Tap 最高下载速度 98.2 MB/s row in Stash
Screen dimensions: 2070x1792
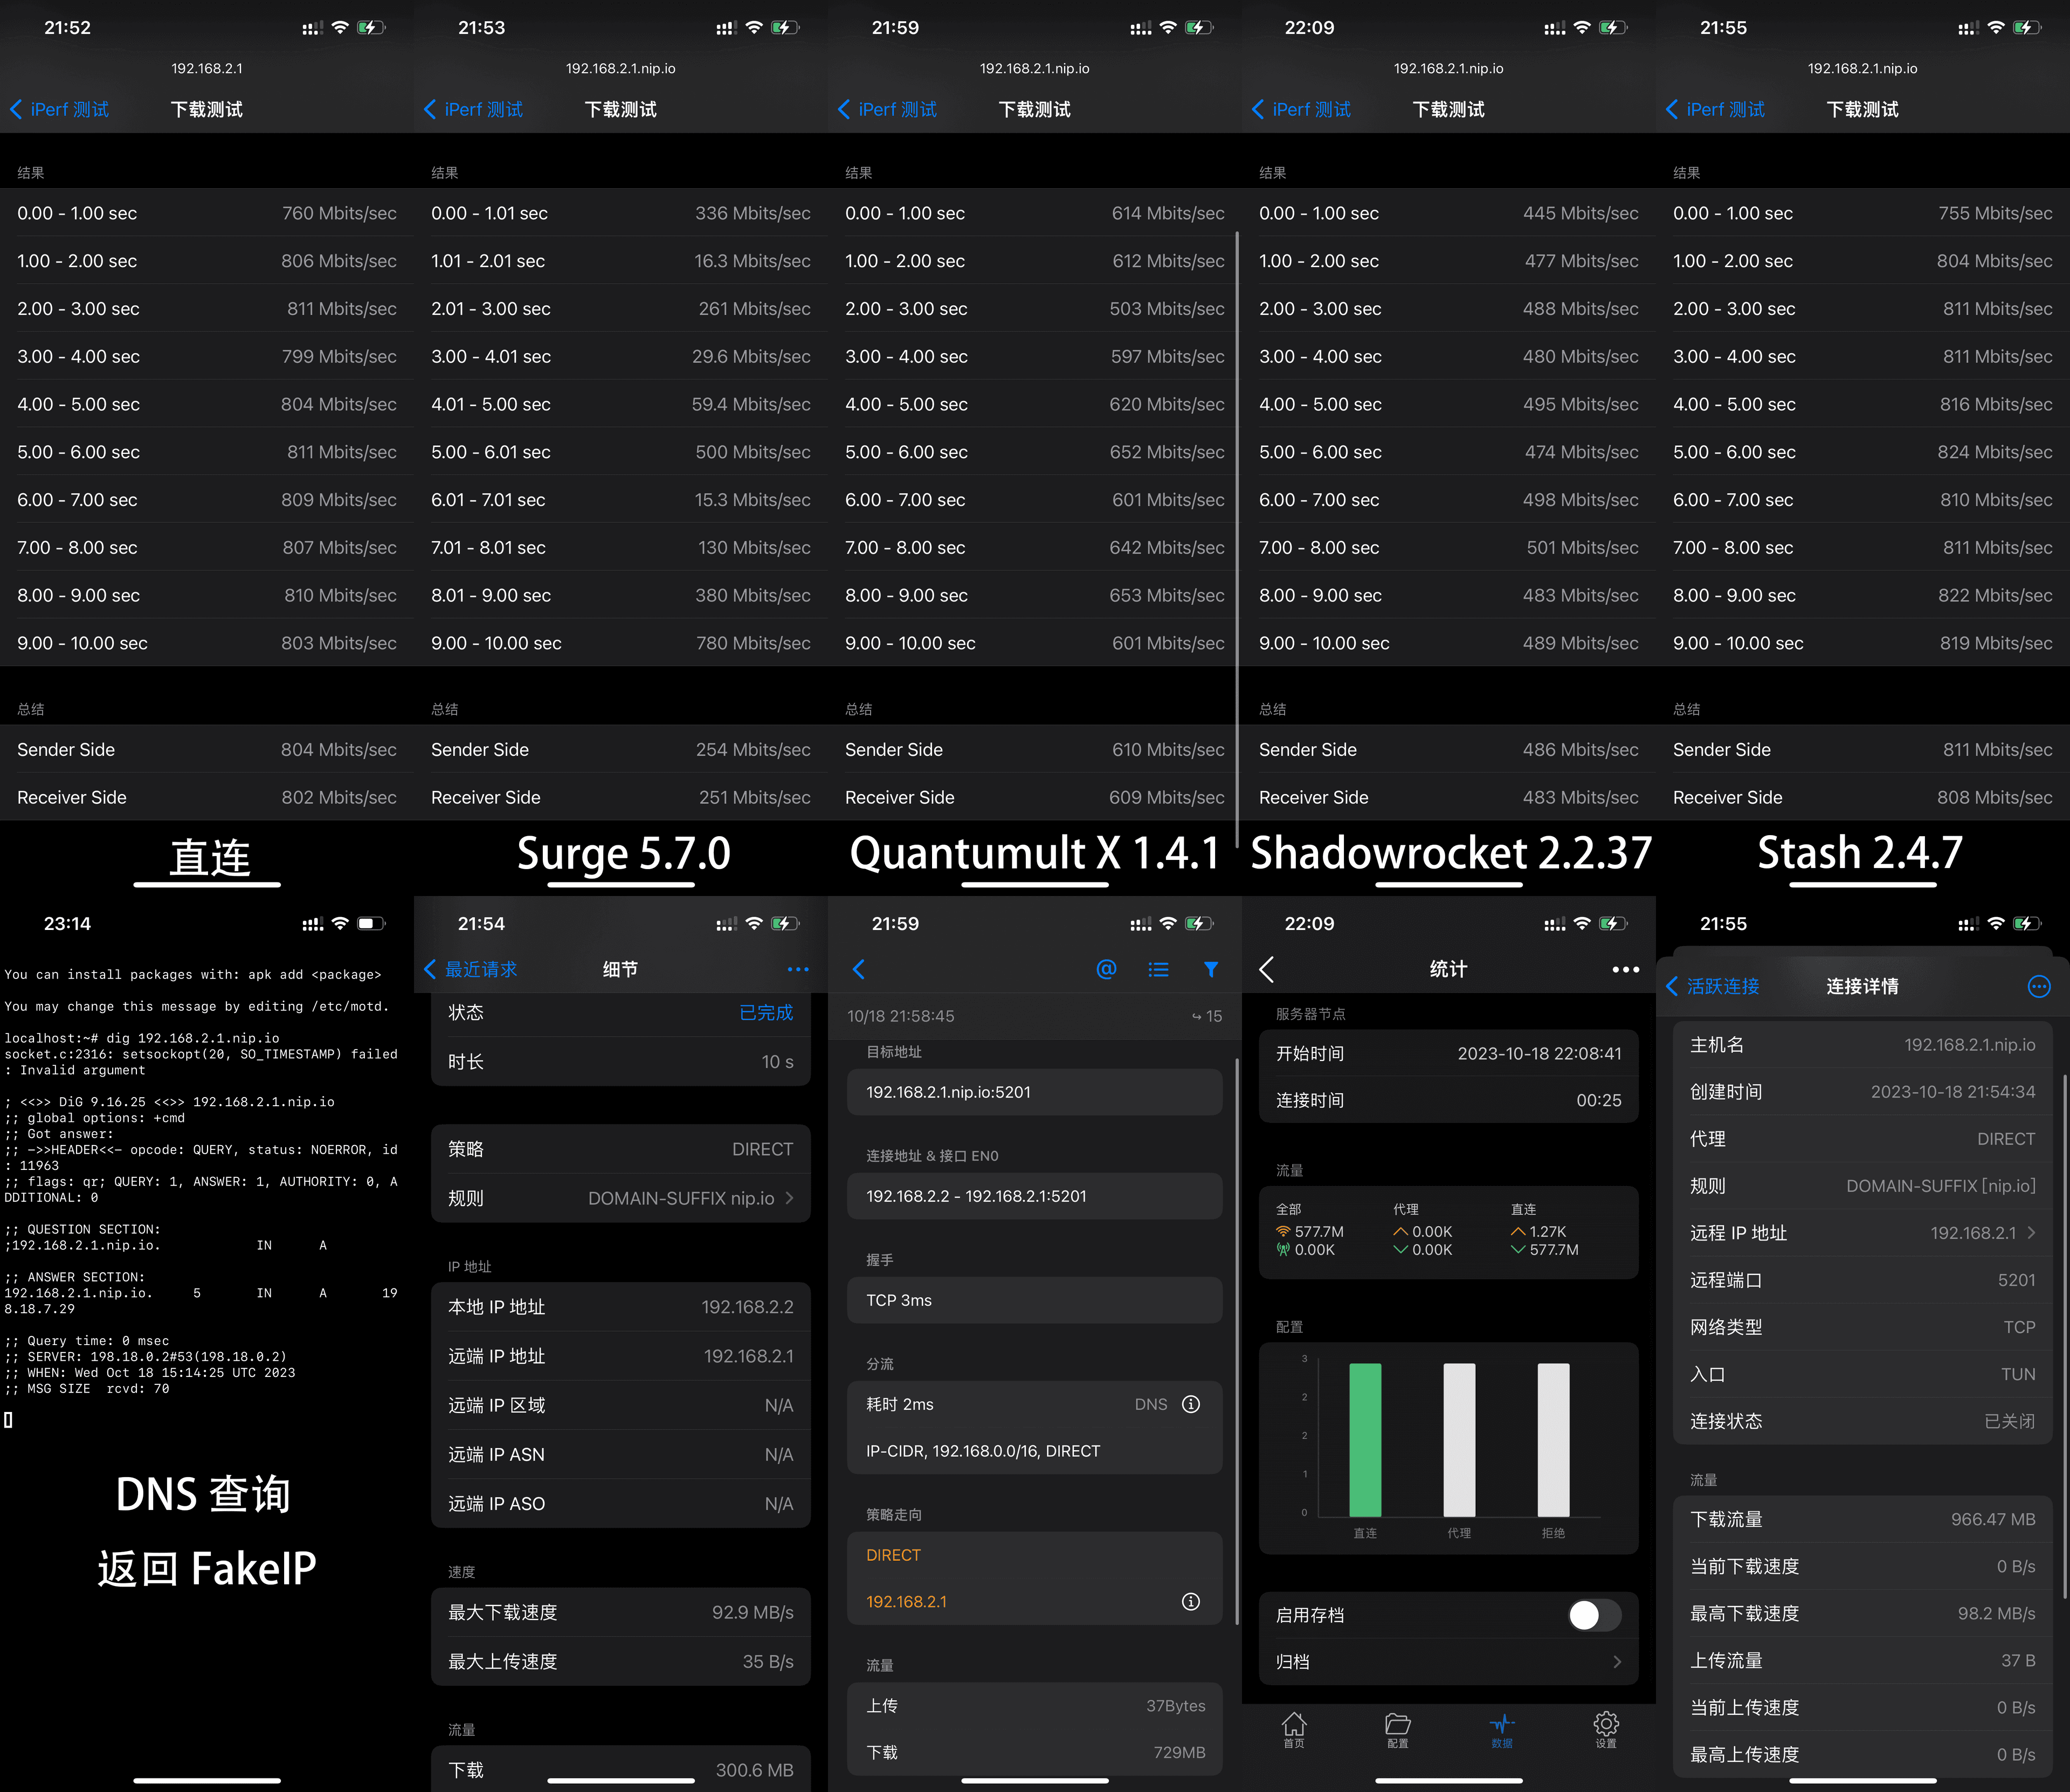[x=1862, y=1613]
